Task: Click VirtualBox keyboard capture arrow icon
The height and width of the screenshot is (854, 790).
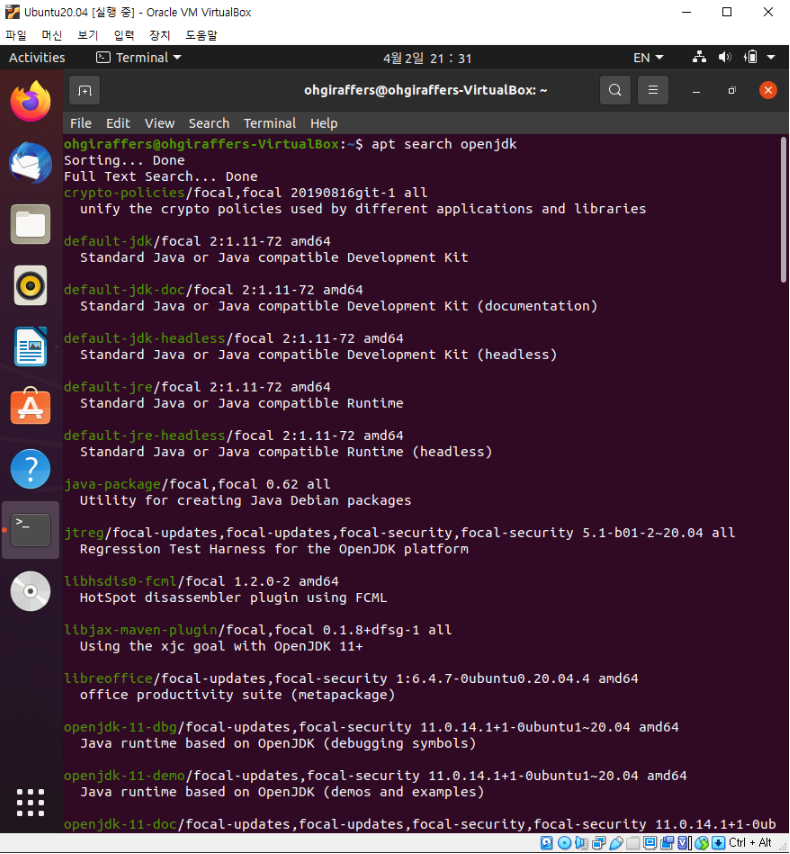Action: point(718,843)
